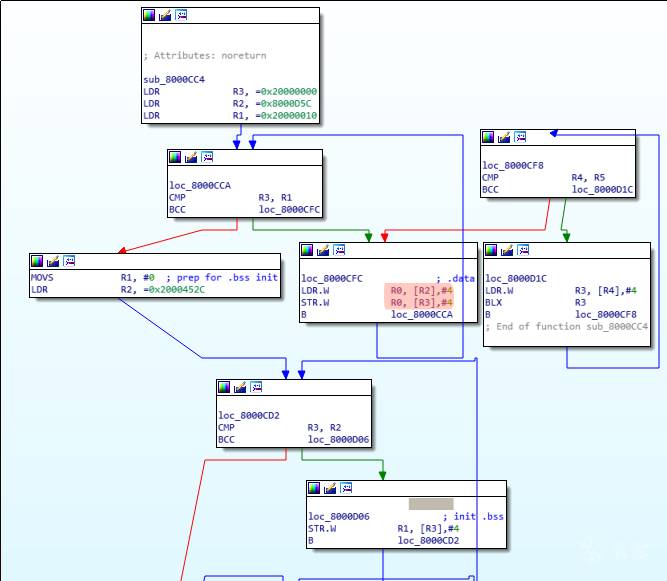Click the edit pencil icon in the loc_8000D1C block

507,250
